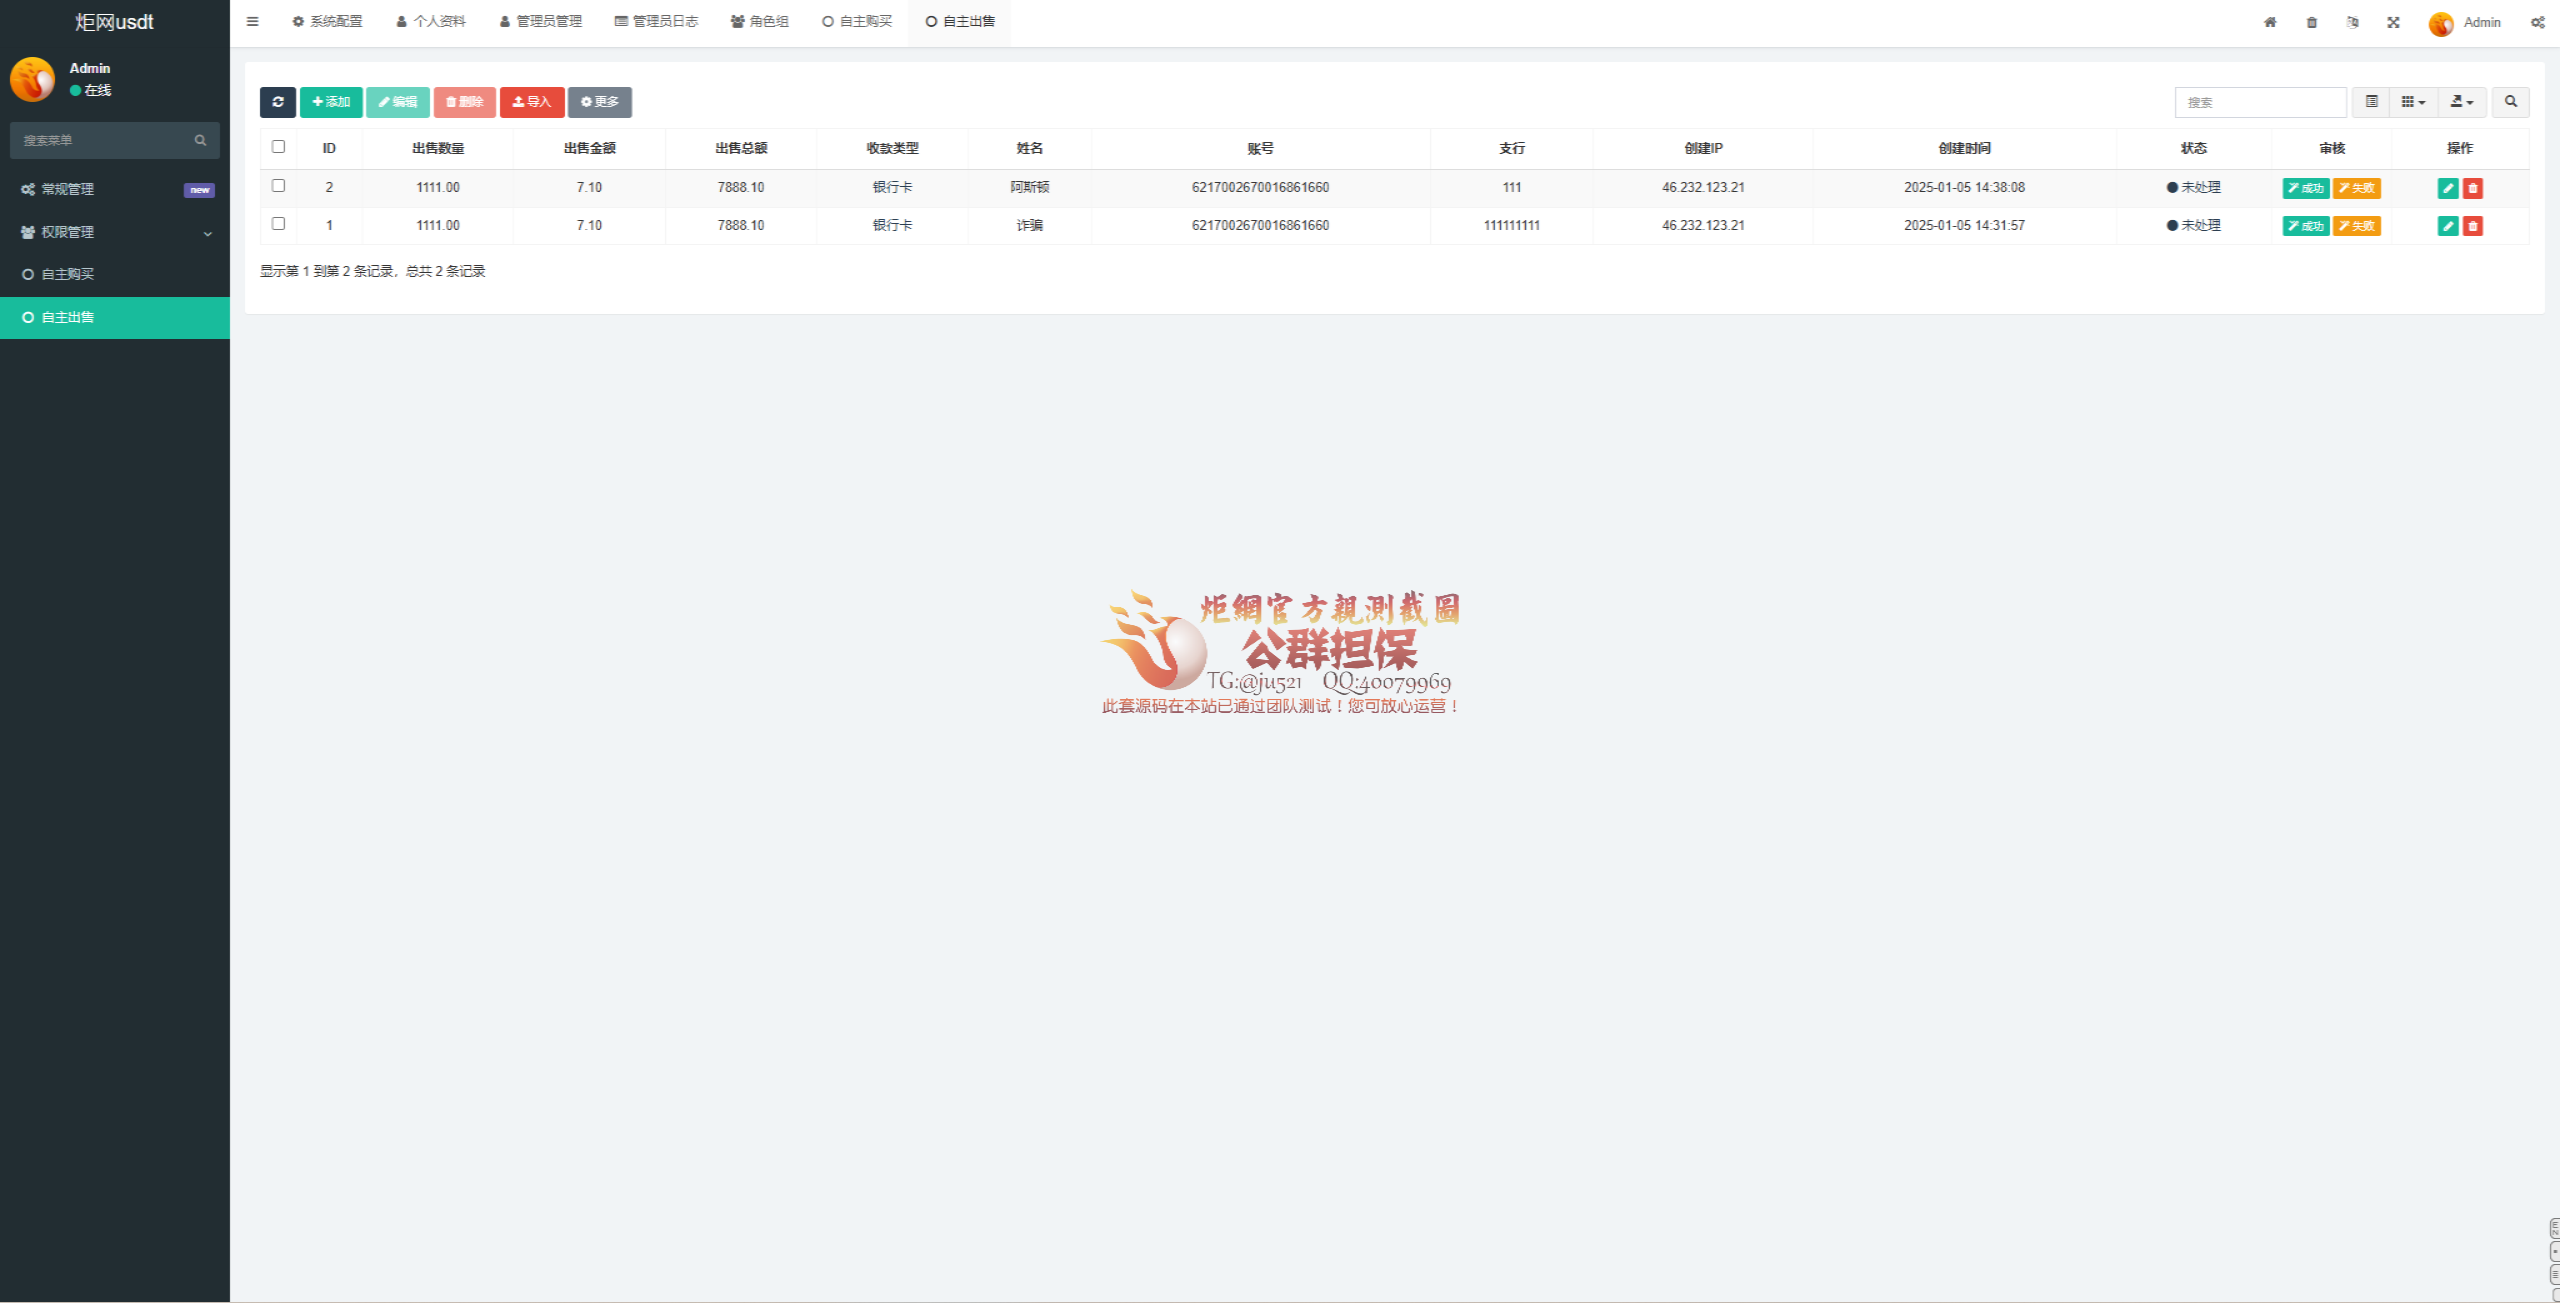Toggle the sidebar hamburger menu
Image resolution: width=2560 pixels, height=1303 pixels.
click(x=252, y=21)
